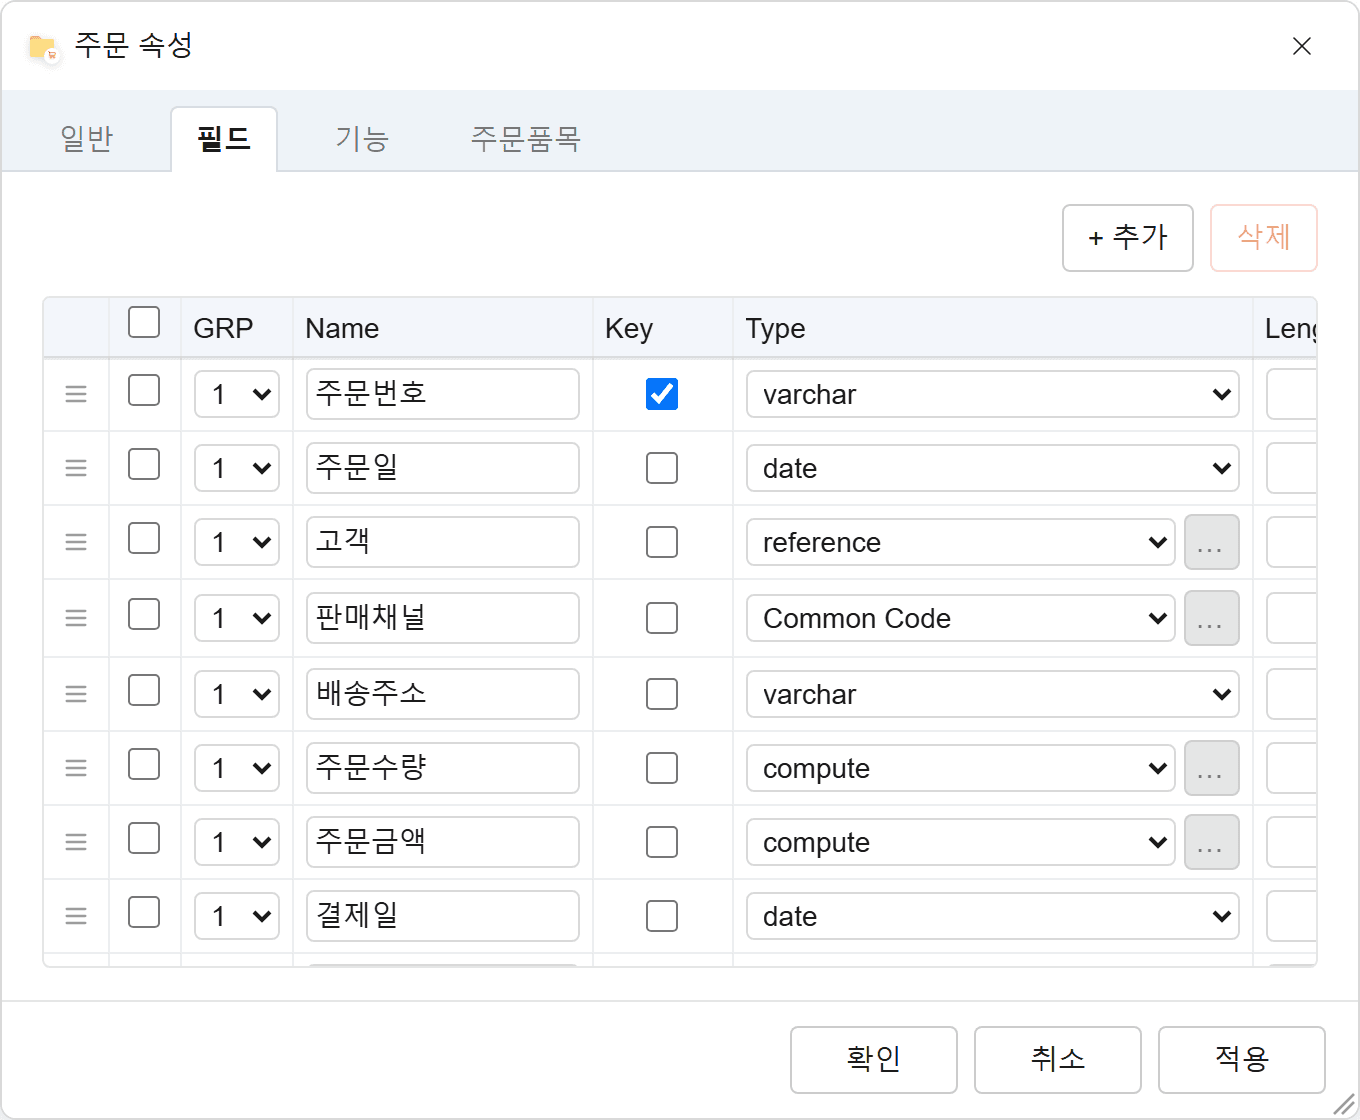Open compute settings ellipsis for 주문수량 field

coord(1211,768)
